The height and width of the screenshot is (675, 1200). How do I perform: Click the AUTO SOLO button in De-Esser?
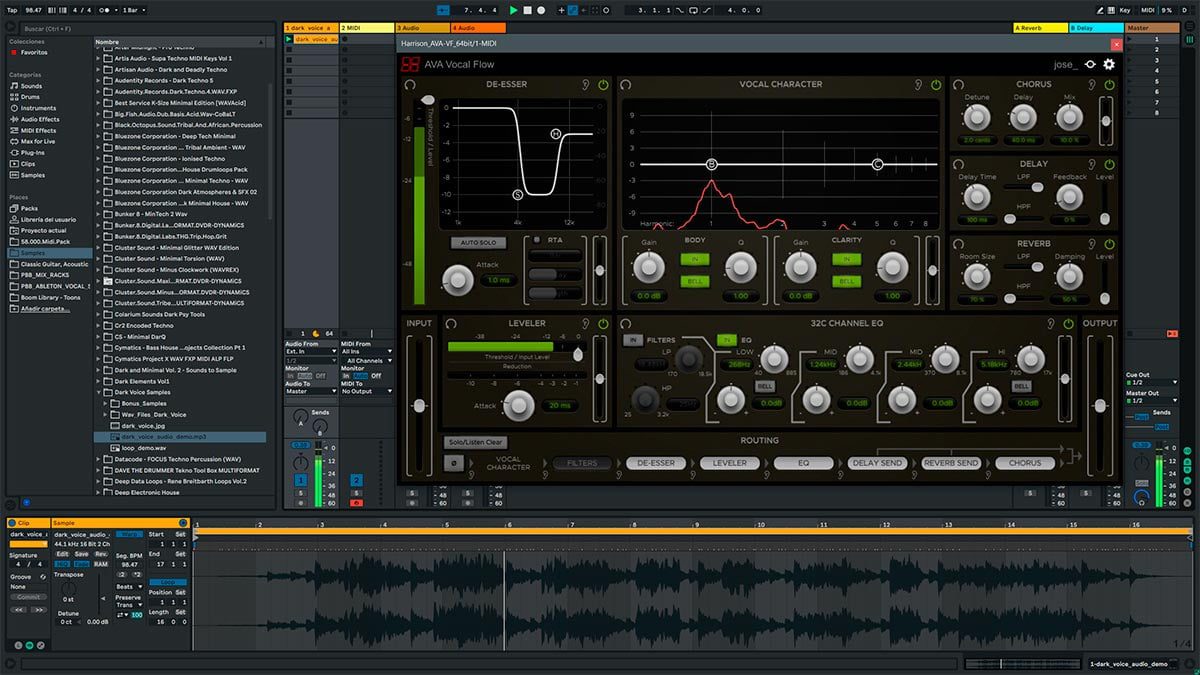click(x=479, y=243)
